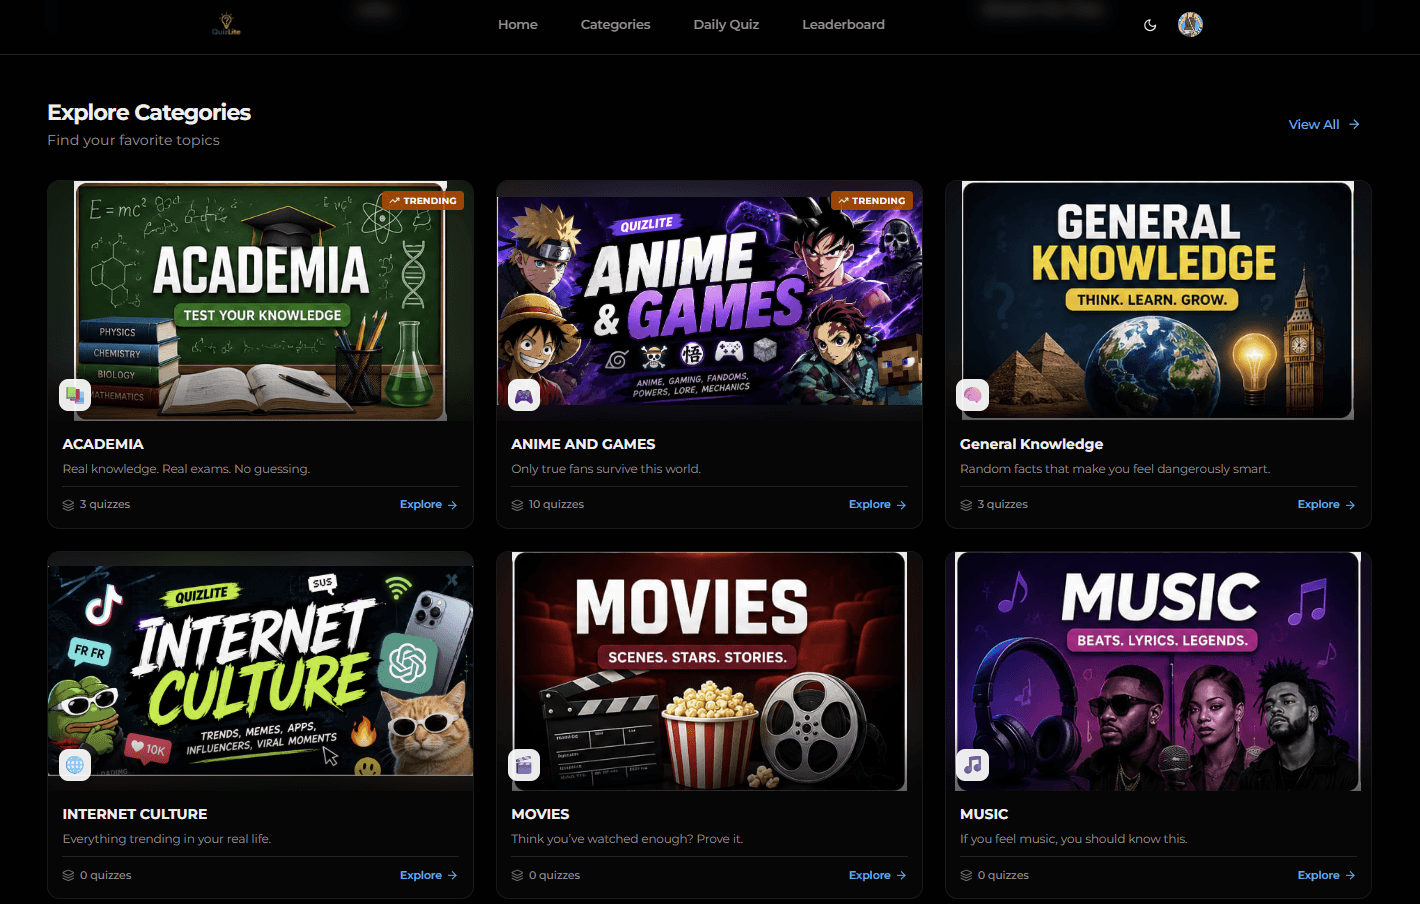
Task: Click the Internet Culture globe icon
Action: tap(75, 765)
